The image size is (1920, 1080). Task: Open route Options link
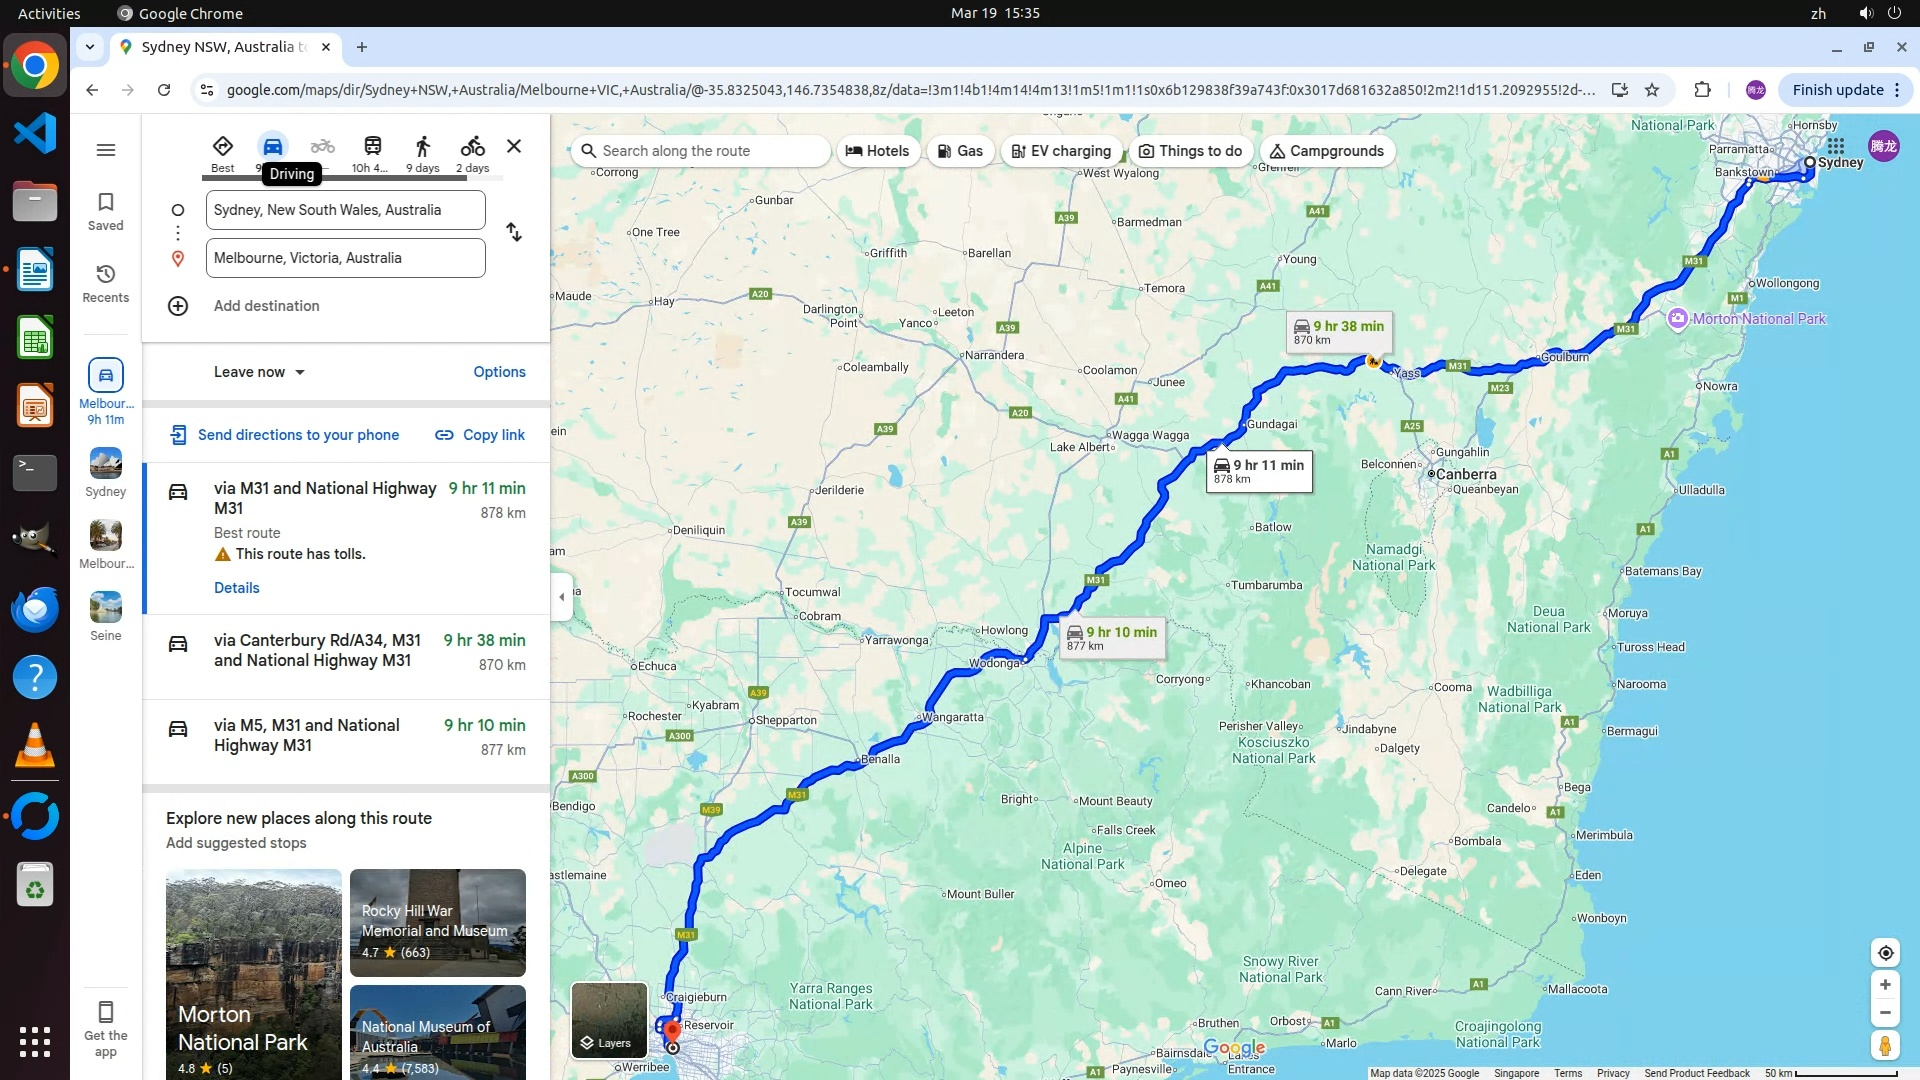click(499, 372)
